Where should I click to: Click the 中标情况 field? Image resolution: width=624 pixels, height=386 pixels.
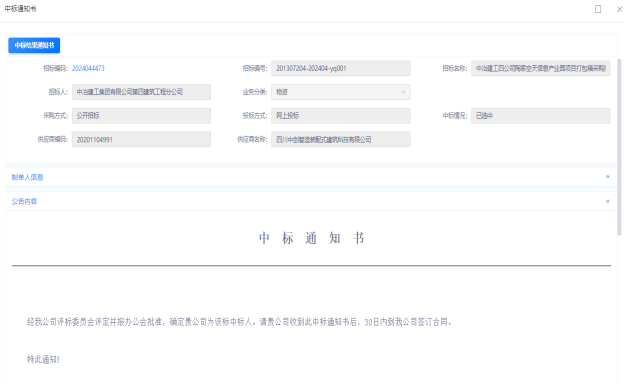540,116
